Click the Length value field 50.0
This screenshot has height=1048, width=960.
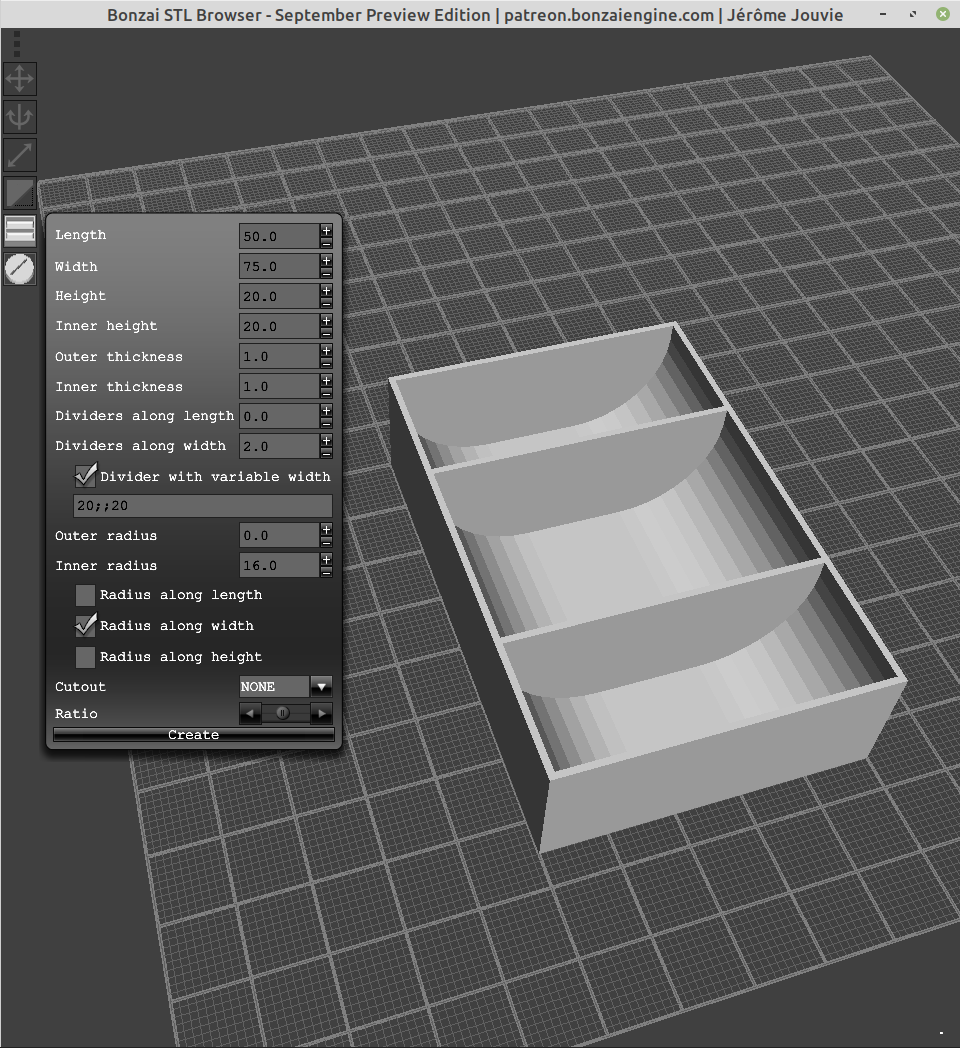click(x=279, y=236)
